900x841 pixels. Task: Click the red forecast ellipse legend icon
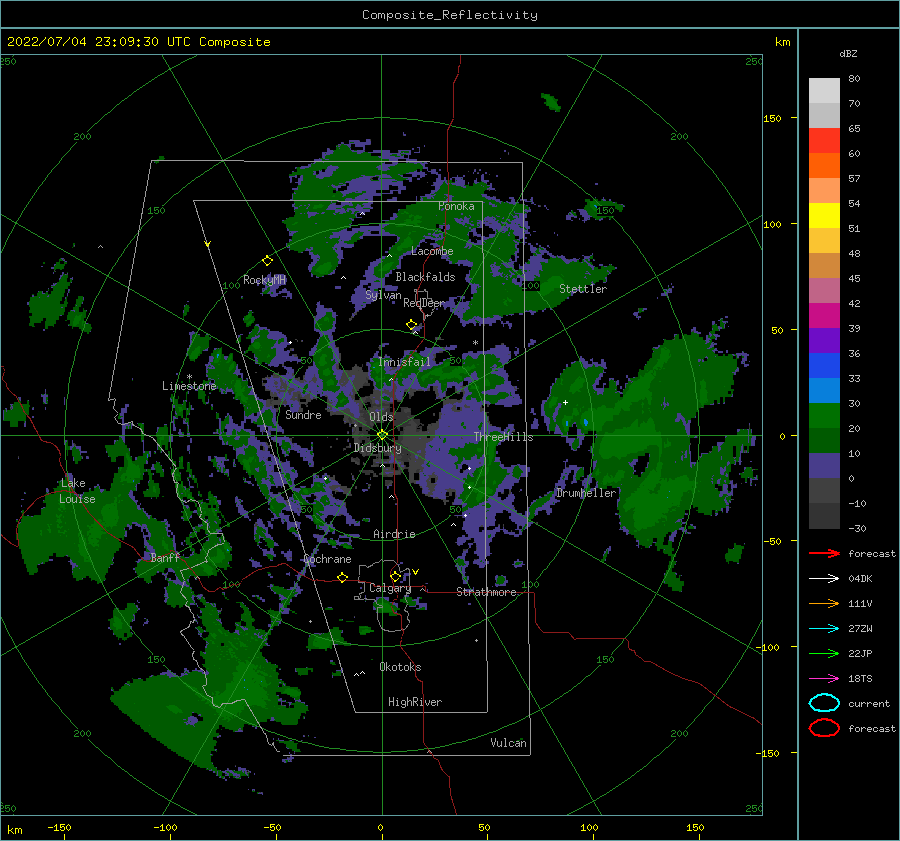pos(824,728)
